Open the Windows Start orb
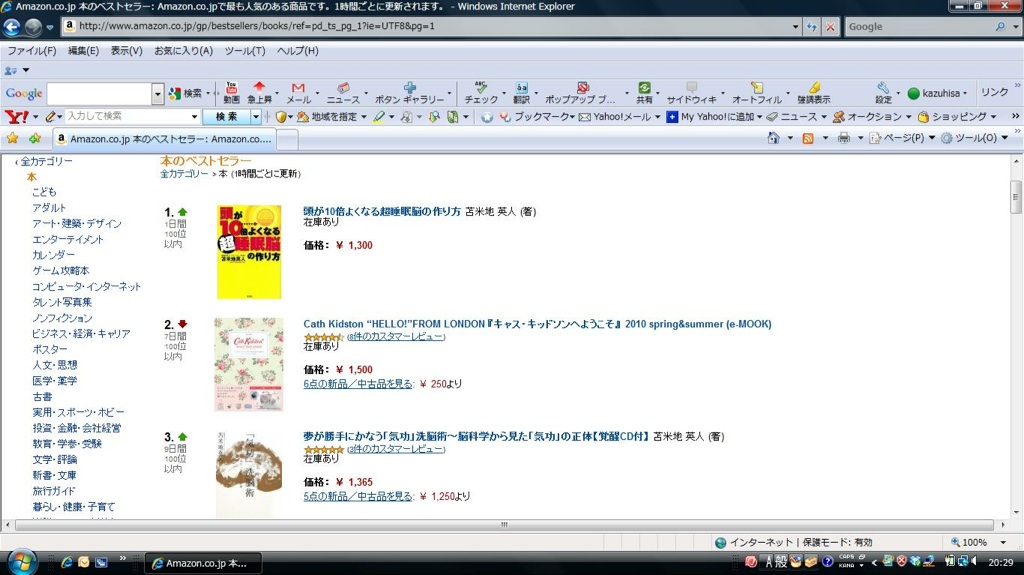Image resolution: width=1024 pixels, height=575 pixels. [x=21, y=562]
